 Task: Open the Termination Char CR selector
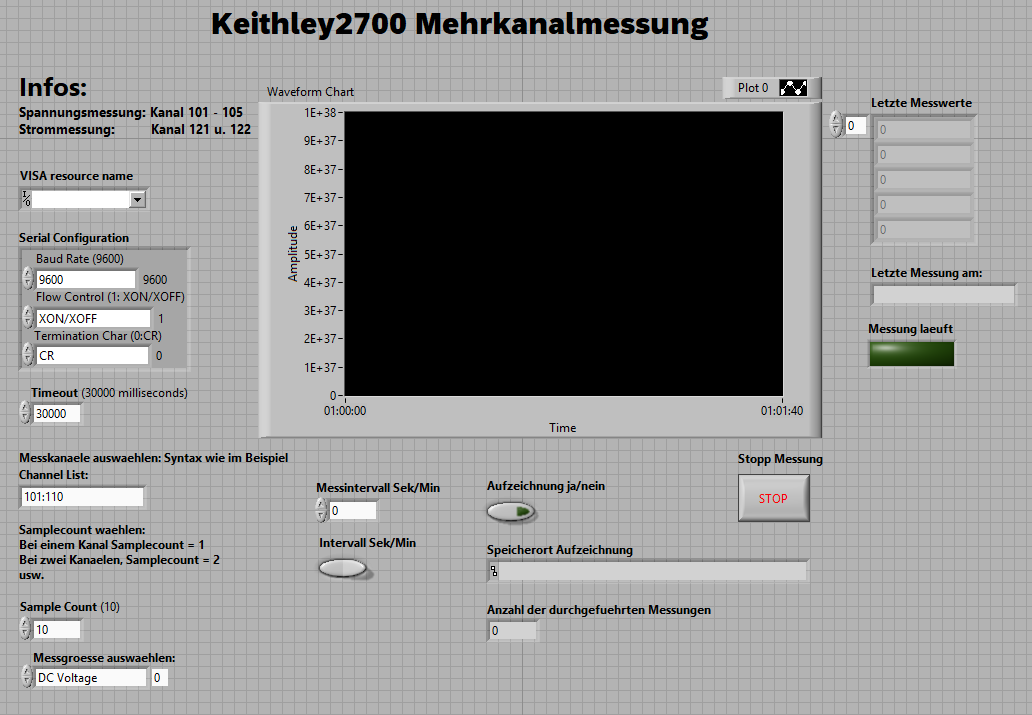[92, 356]
